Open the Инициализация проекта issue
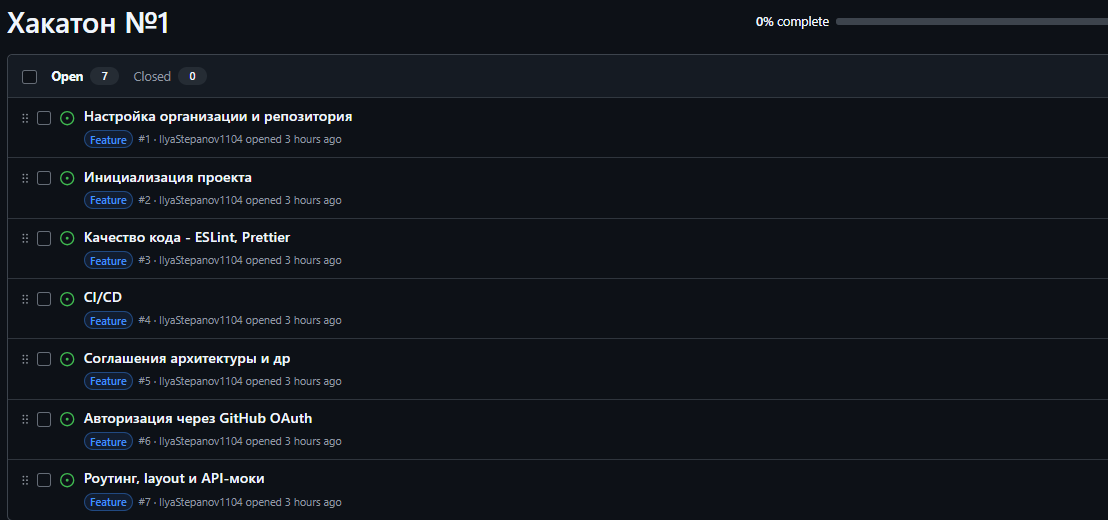The image size is (1108, 520). [167, 177]
